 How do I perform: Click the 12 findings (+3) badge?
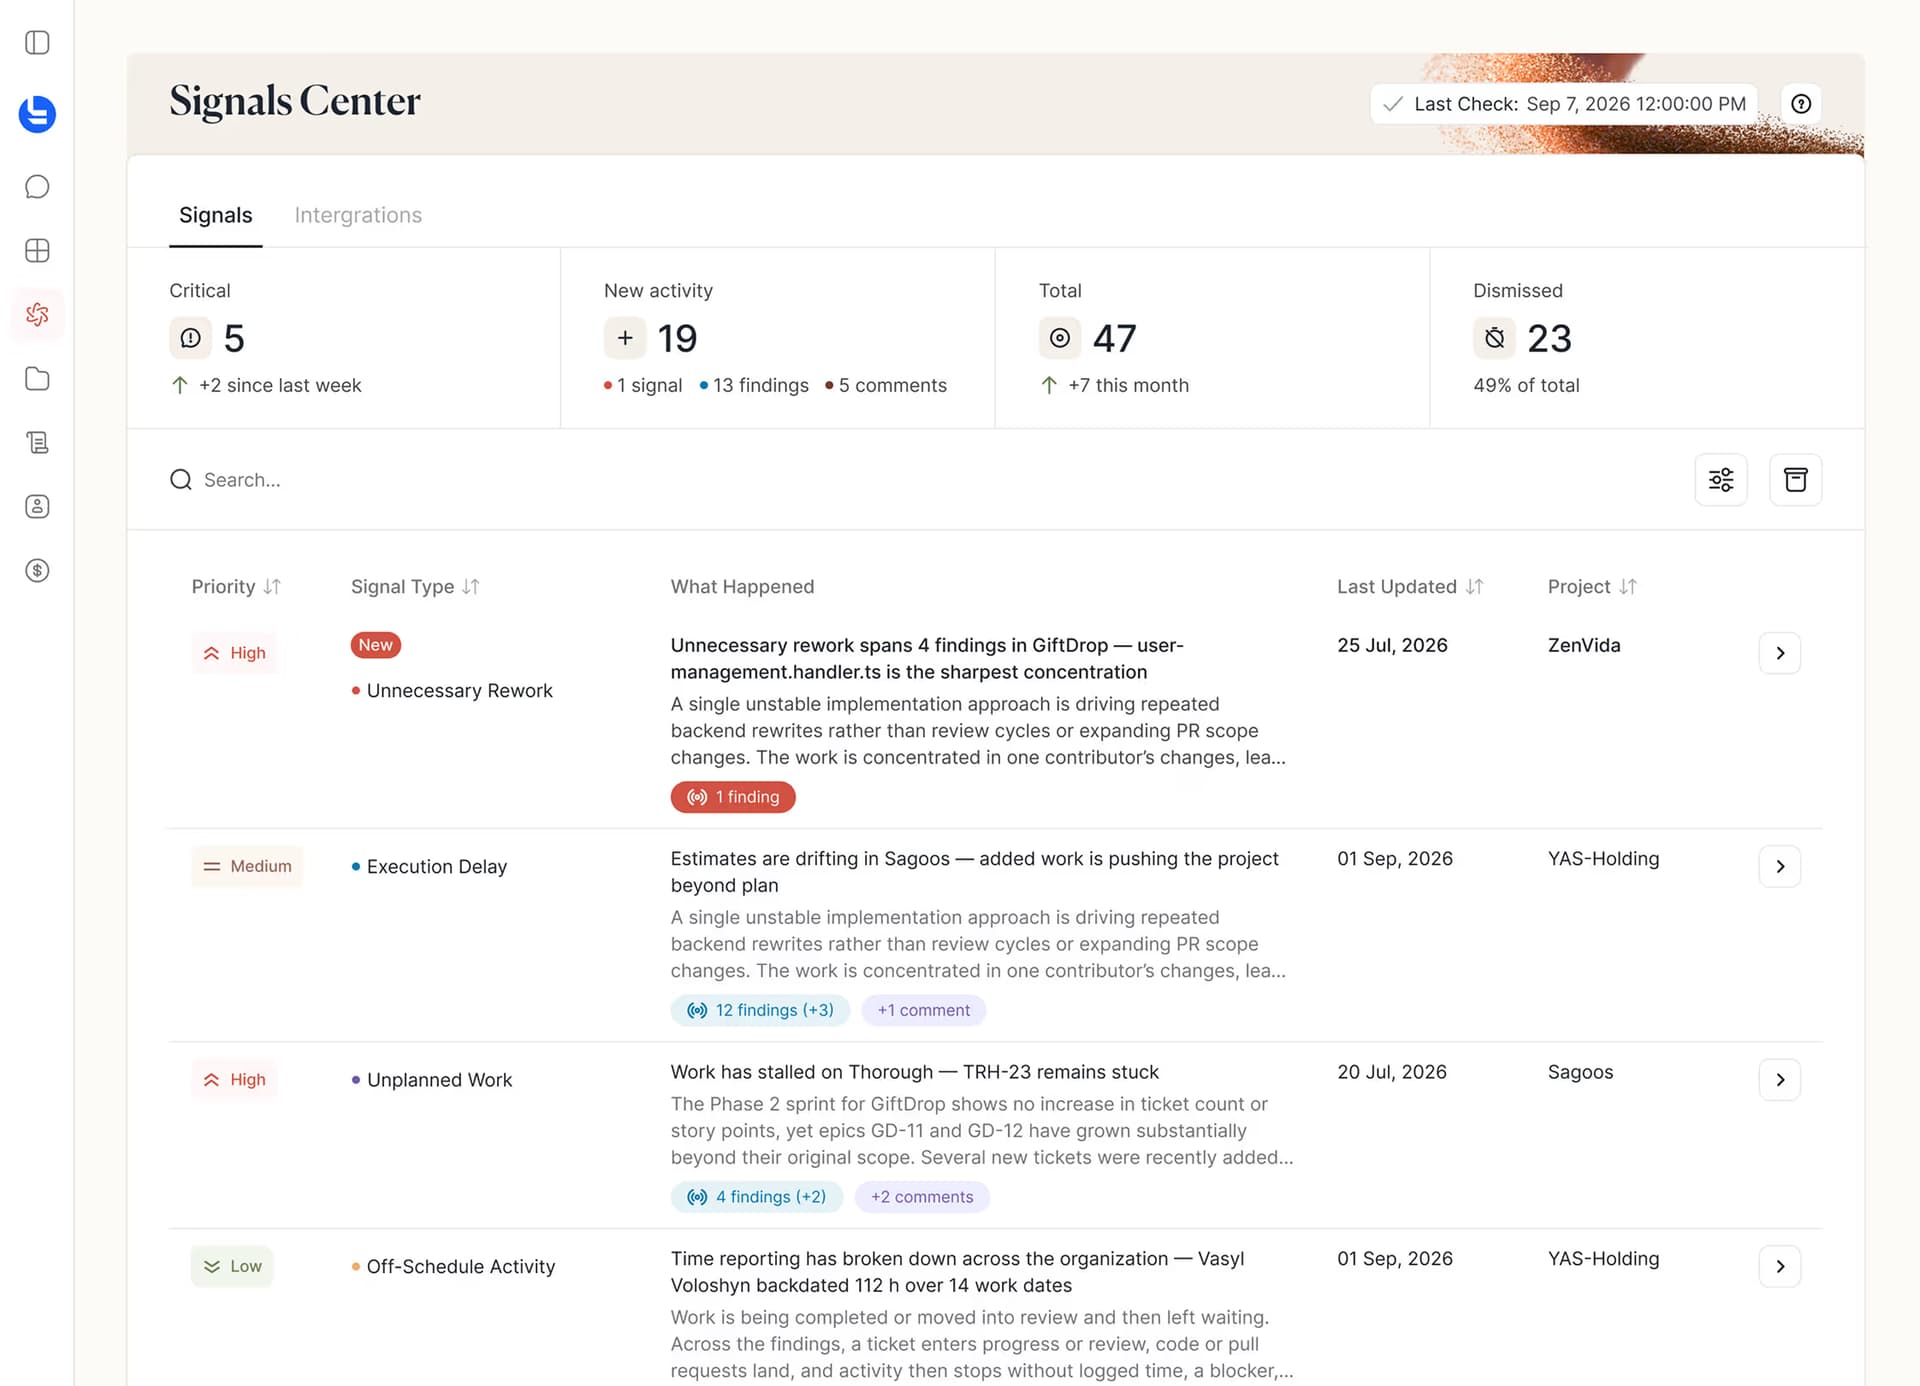760,1010
